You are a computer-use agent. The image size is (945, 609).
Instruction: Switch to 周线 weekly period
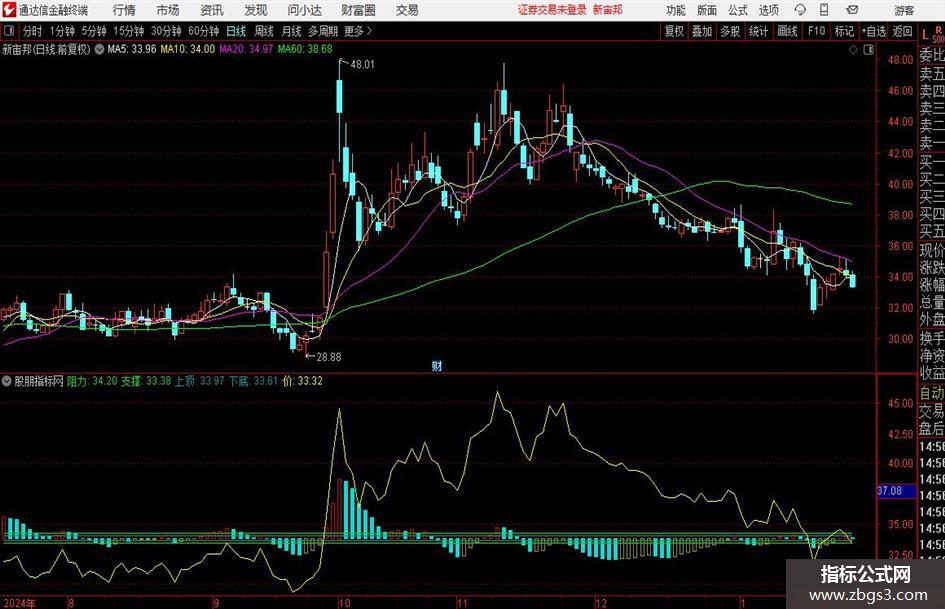tap(264, 31)
